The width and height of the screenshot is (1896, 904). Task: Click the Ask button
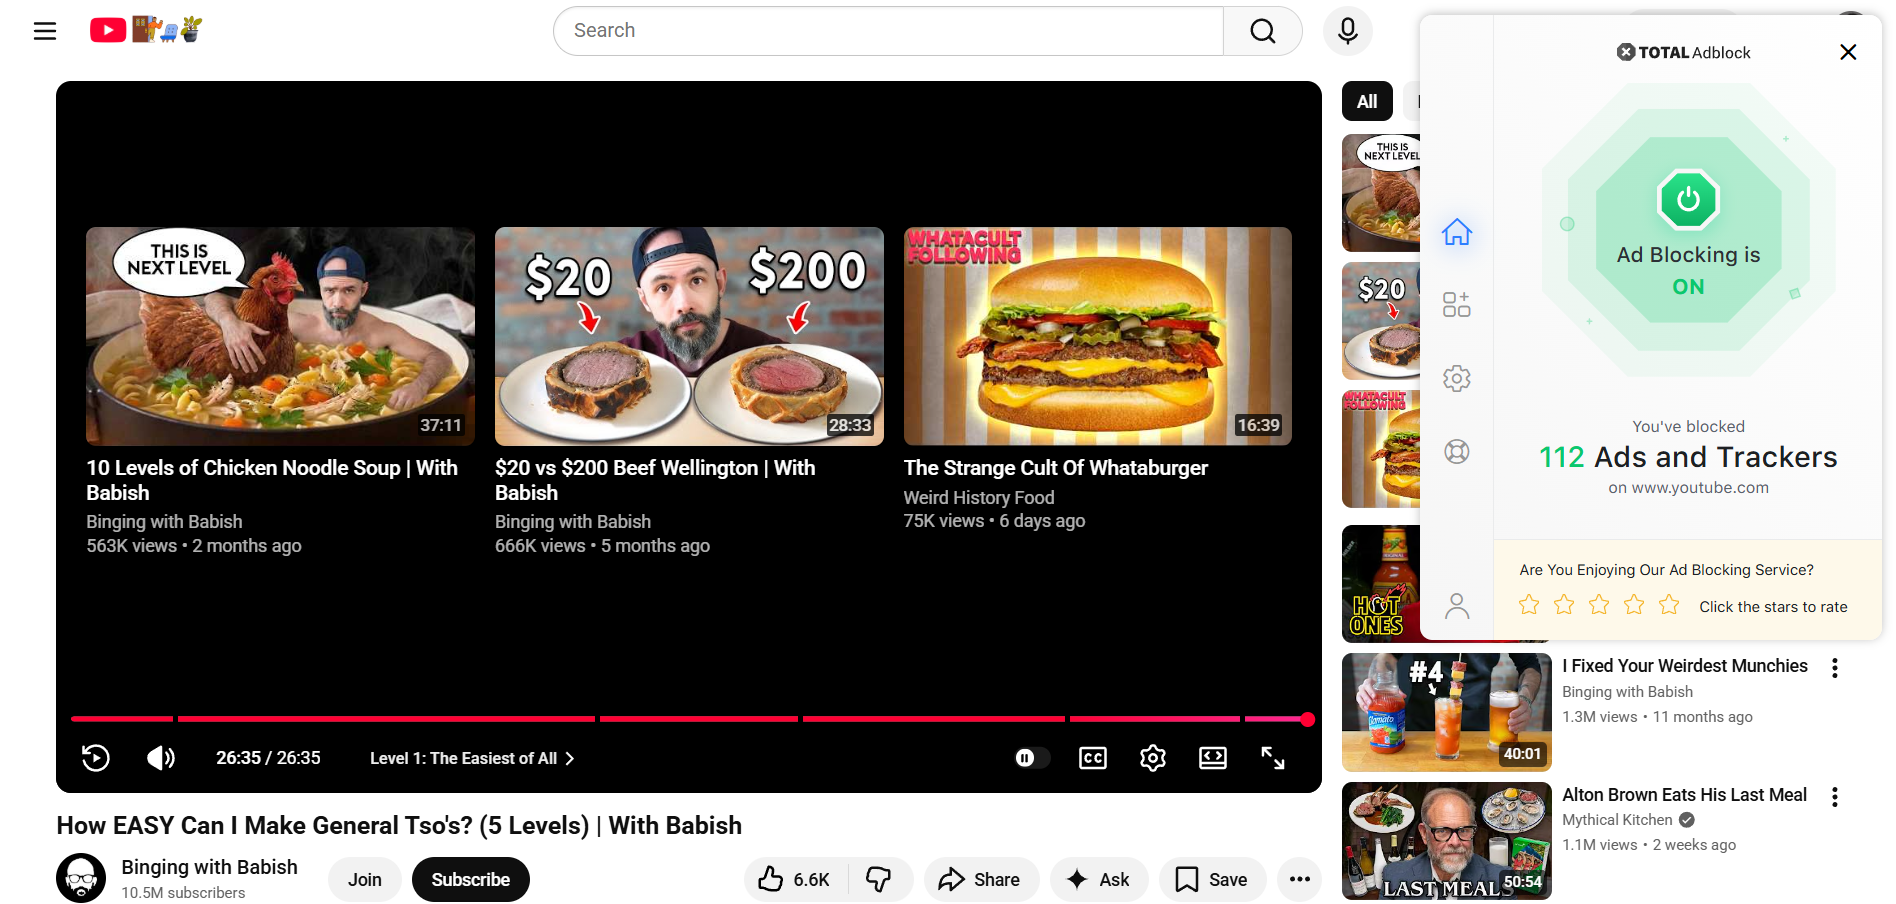(x=1099, y=879)
